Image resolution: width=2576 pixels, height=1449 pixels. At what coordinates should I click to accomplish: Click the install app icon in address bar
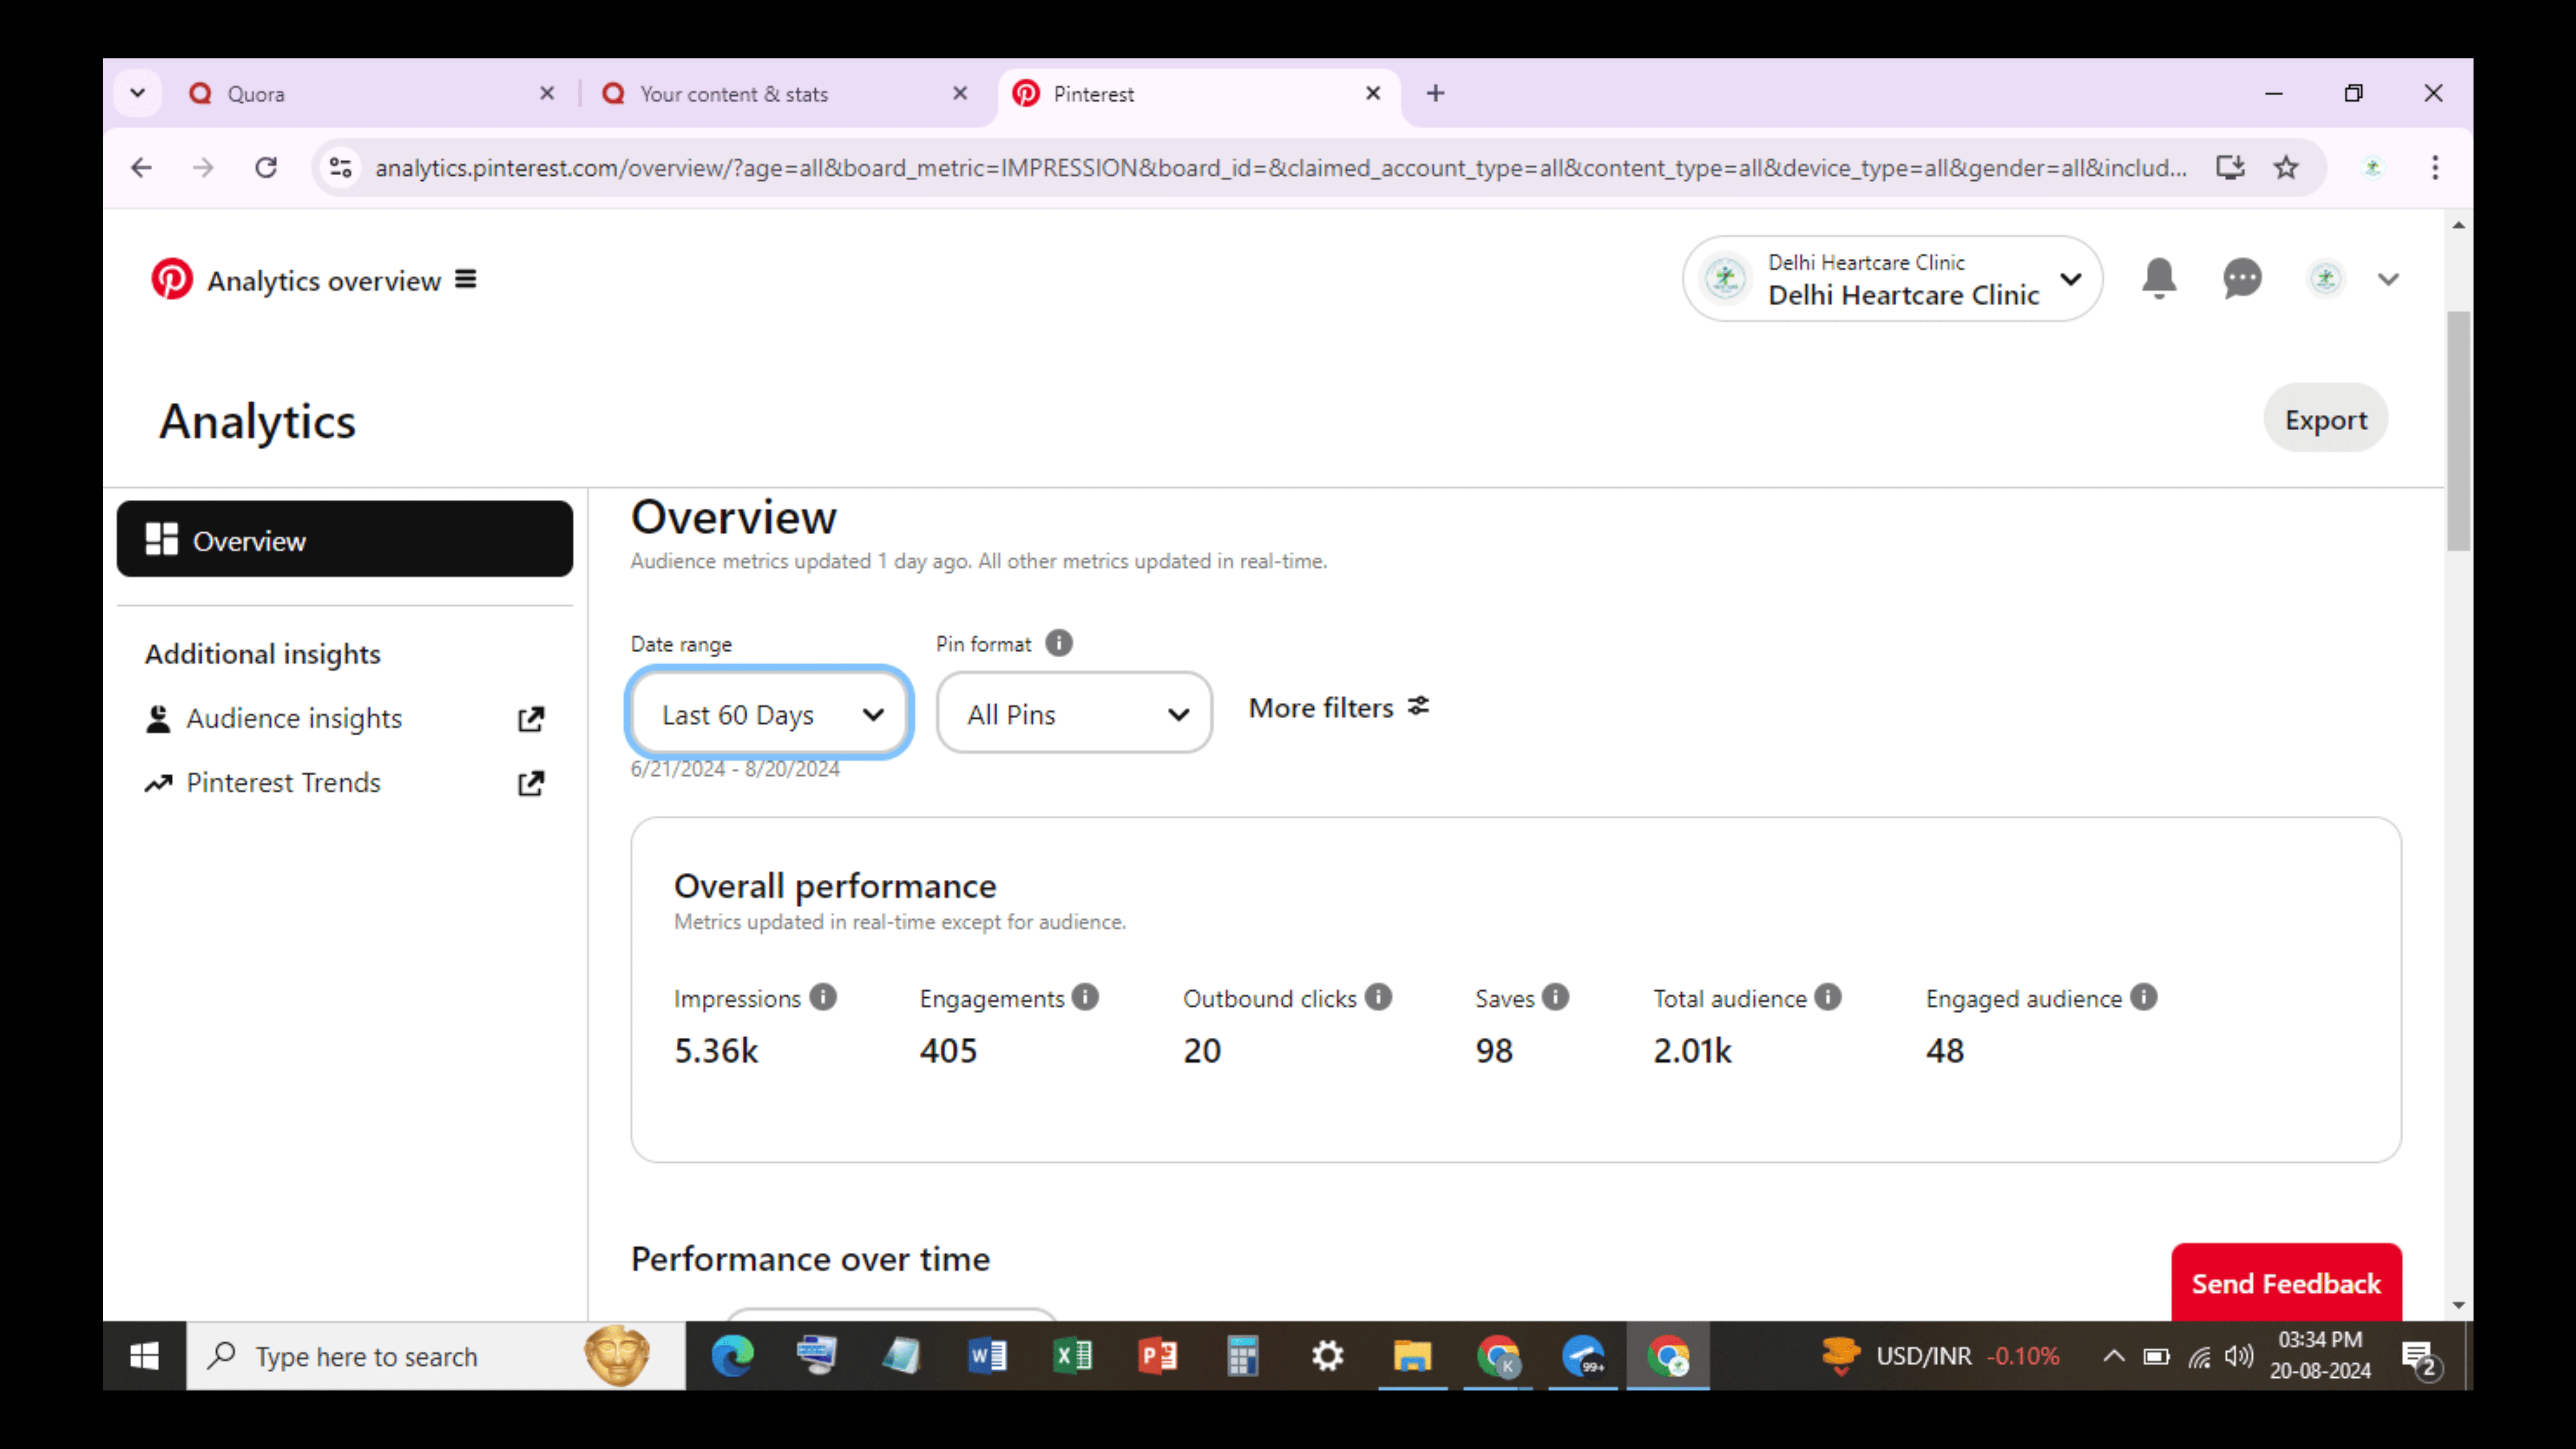click(x=2231, y=167)
